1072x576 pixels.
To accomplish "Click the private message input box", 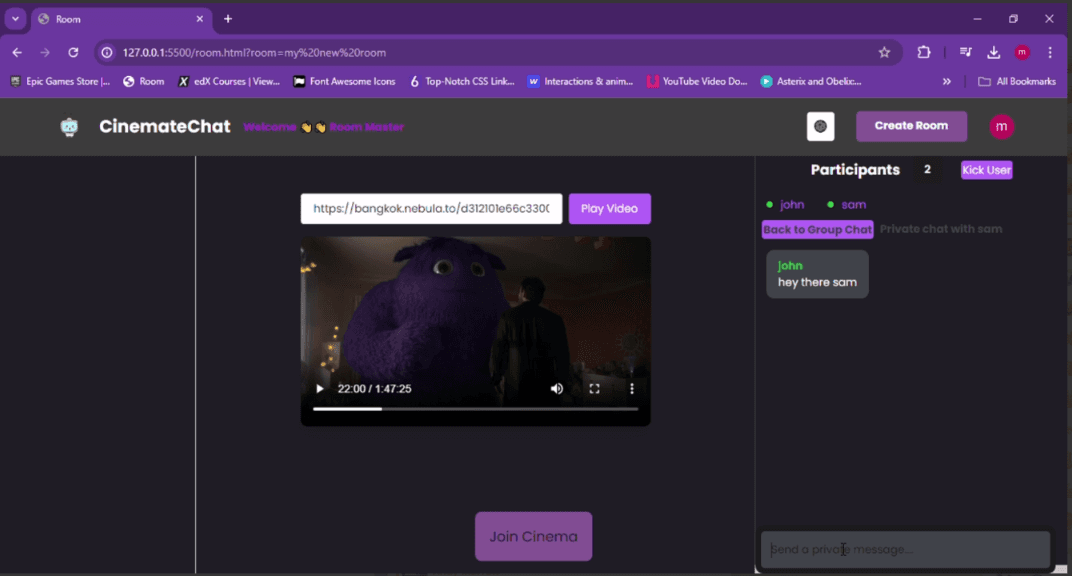I will tap(905, 549).
